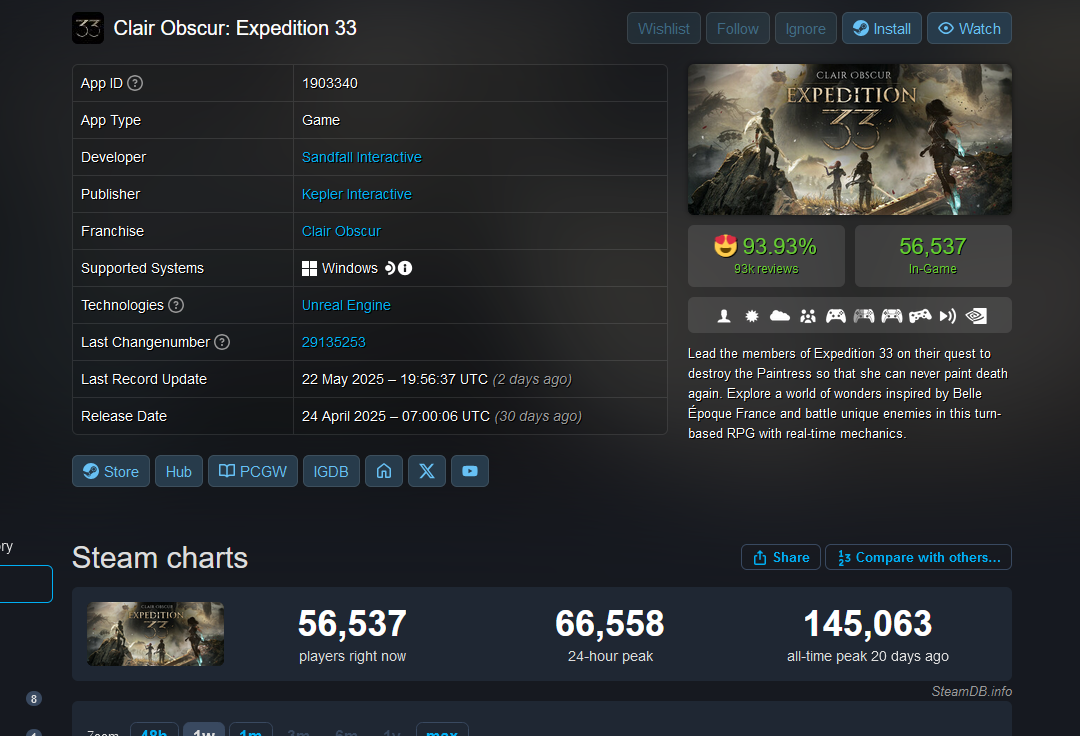Click the Install button

pyautogui.click(x=882, y=28)
